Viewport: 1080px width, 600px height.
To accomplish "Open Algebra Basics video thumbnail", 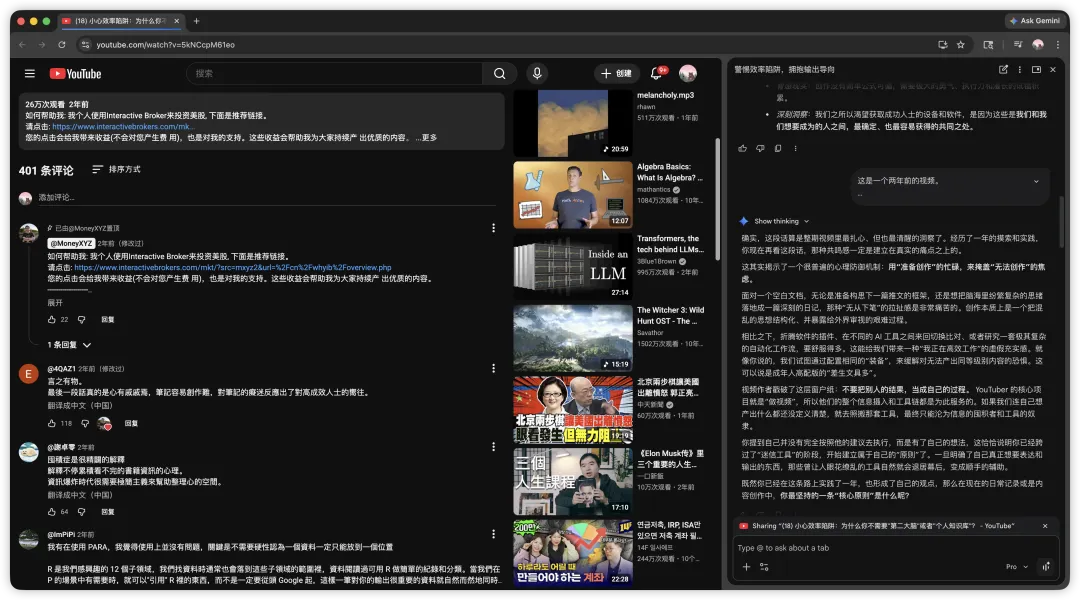I will (x=573, y=195).
